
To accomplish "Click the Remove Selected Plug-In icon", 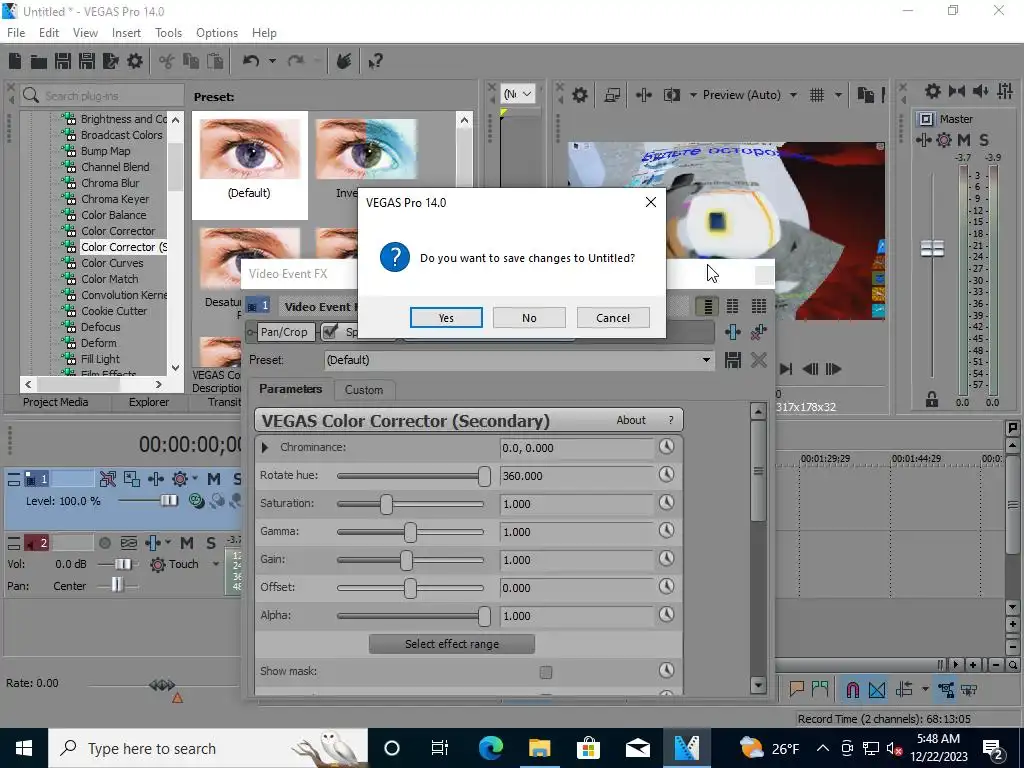I will (x=758, y=332).
